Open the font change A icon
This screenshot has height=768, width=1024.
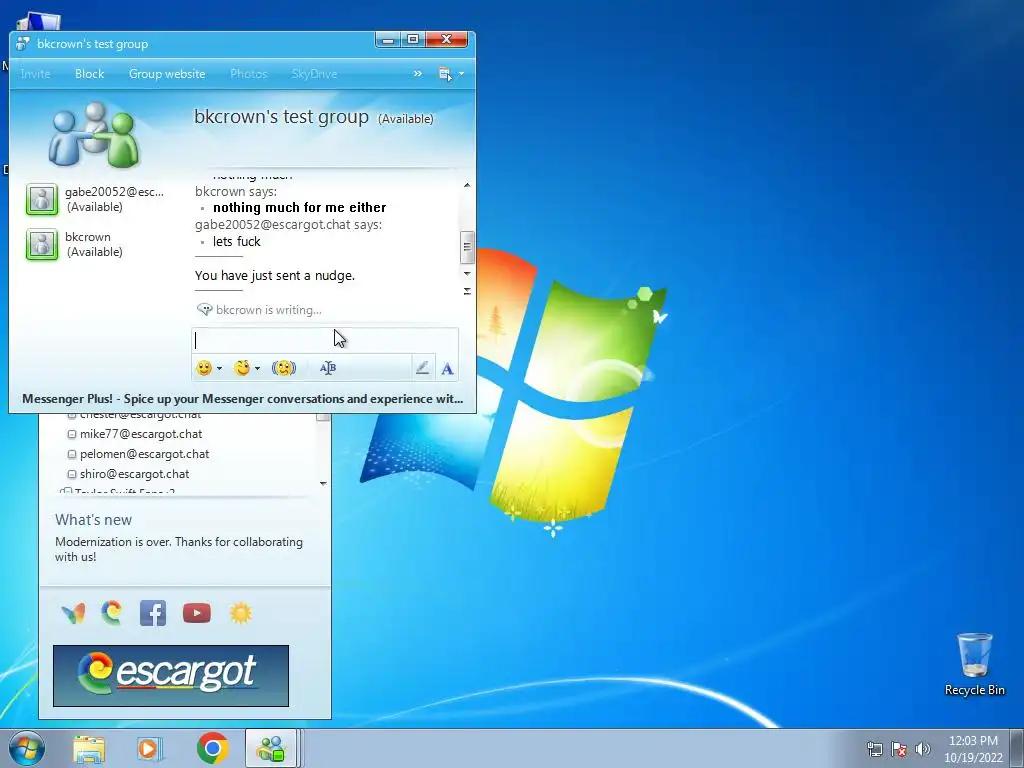tap(447, 369)
